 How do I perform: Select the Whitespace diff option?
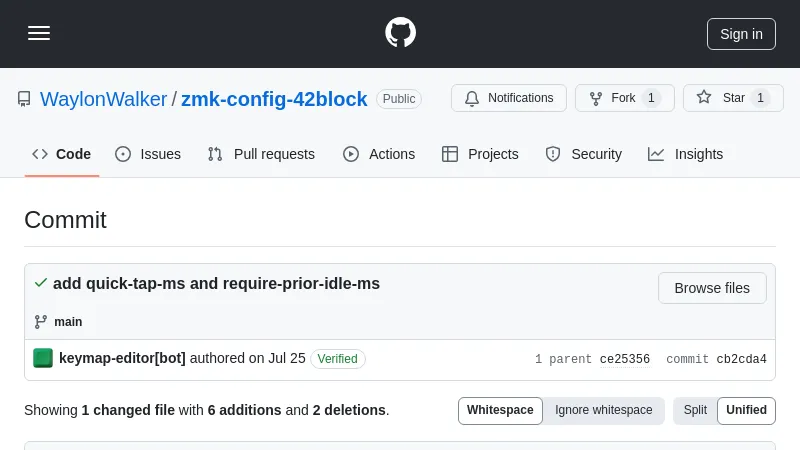pos(500,410)
